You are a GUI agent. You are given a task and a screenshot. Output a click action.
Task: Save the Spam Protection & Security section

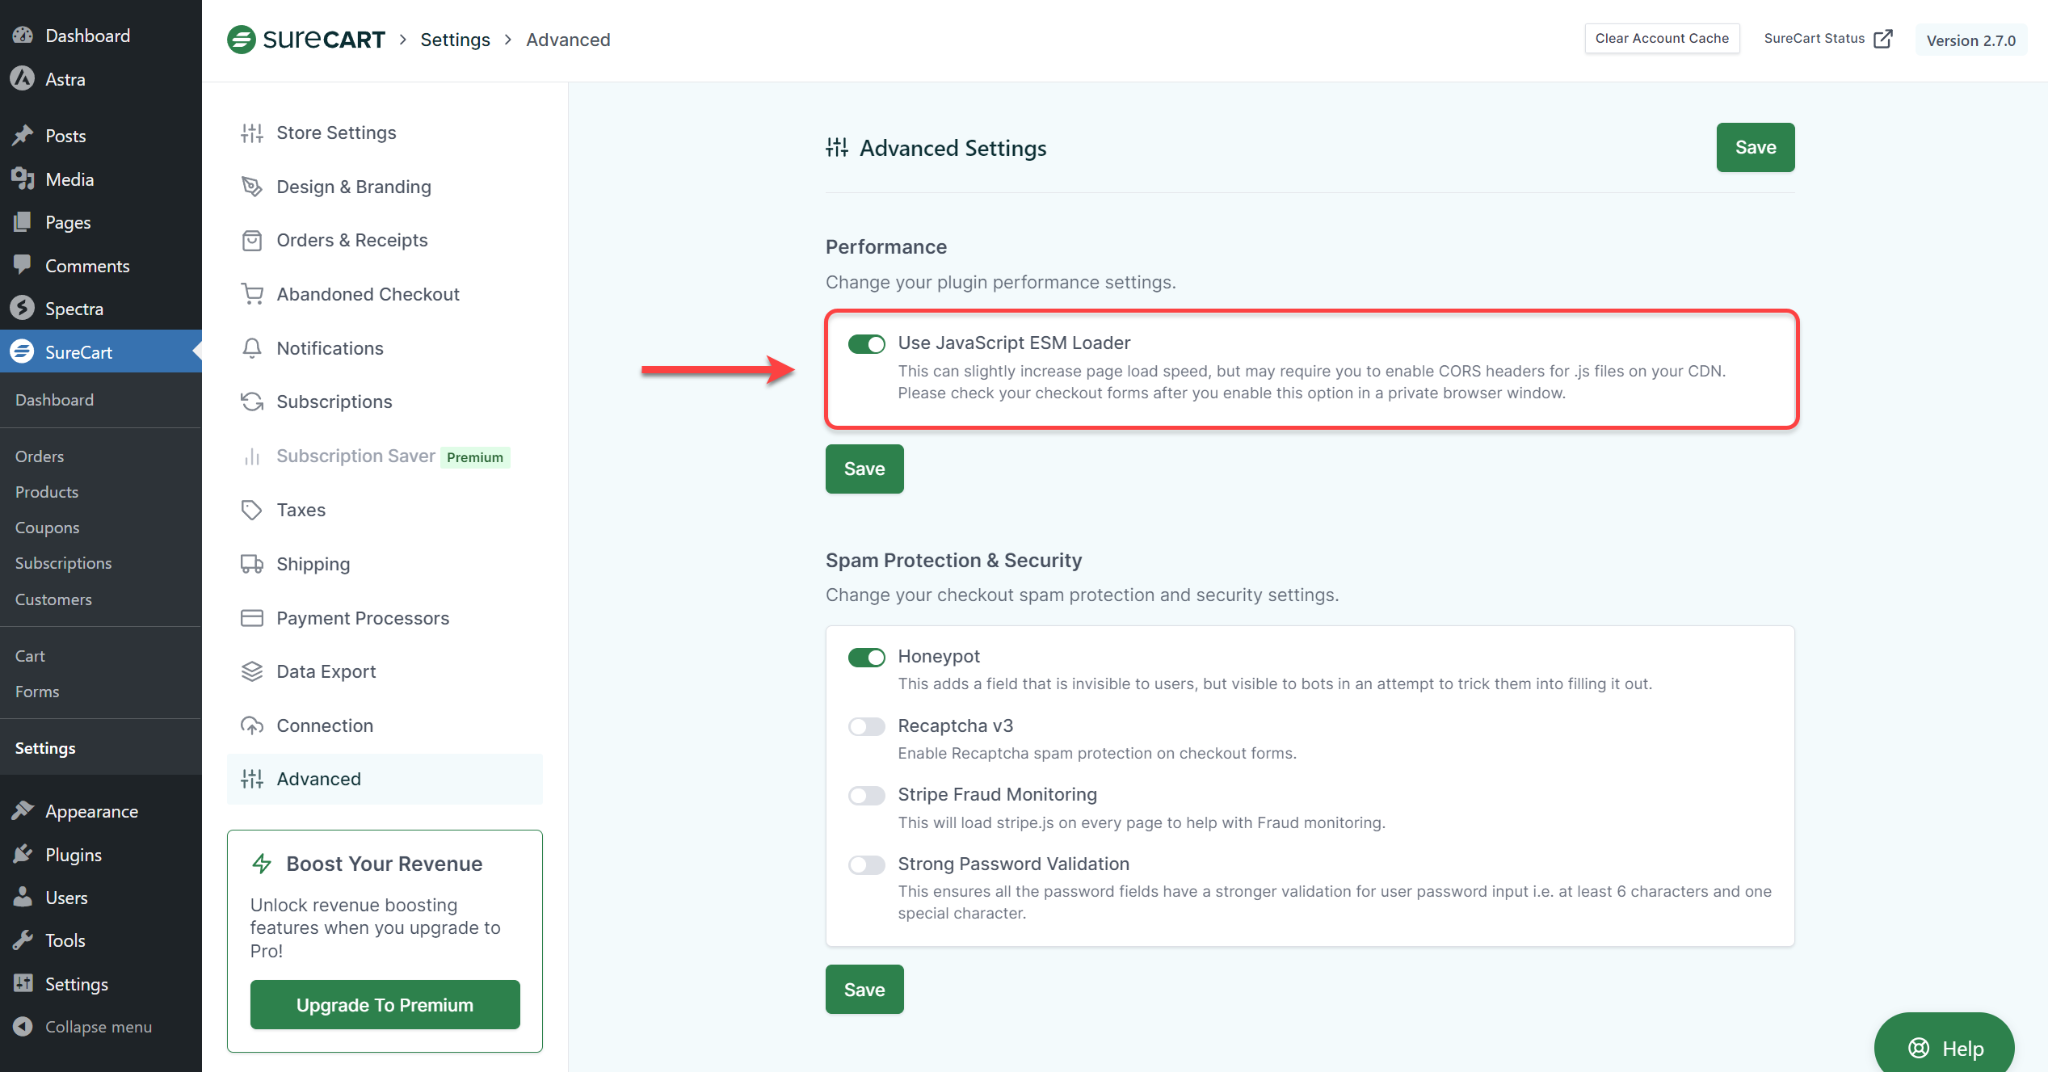point(864,990)
